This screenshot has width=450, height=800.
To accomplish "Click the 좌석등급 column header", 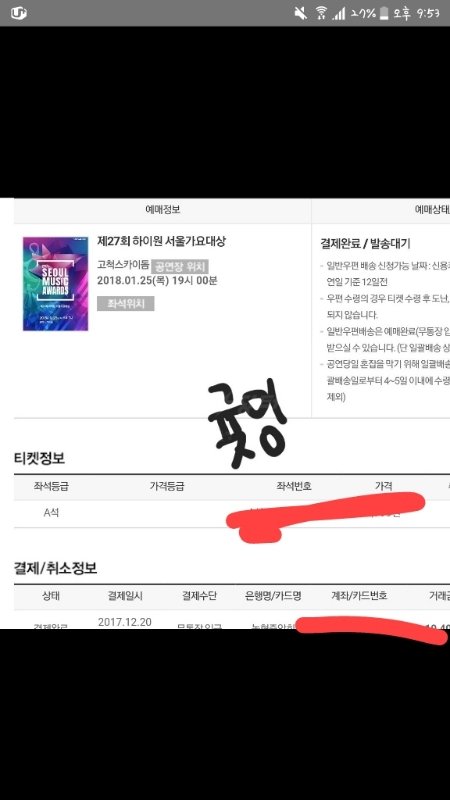I will (51, 487).
